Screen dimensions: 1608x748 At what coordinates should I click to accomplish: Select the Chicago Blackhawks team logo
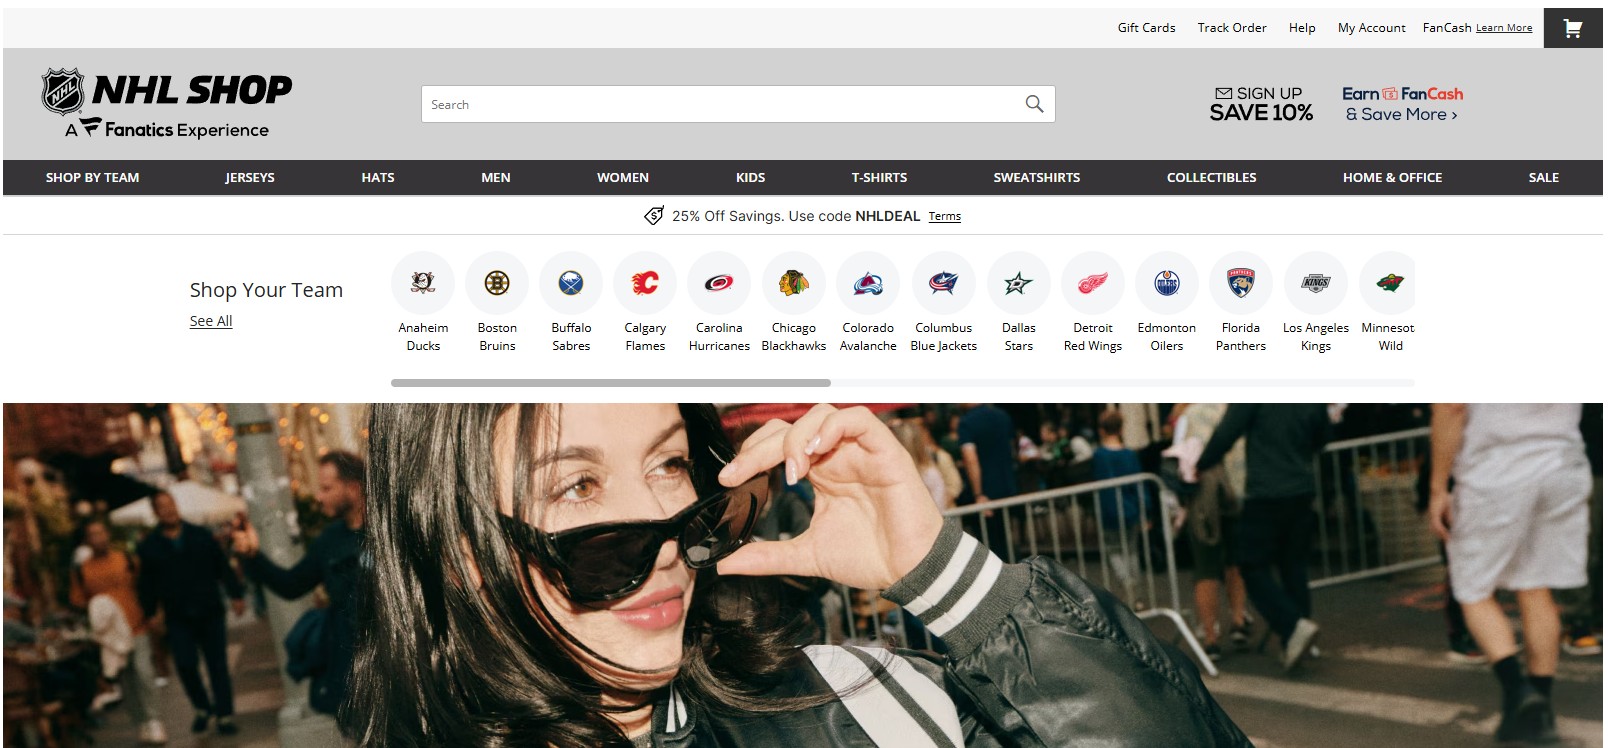coord(794,283)
